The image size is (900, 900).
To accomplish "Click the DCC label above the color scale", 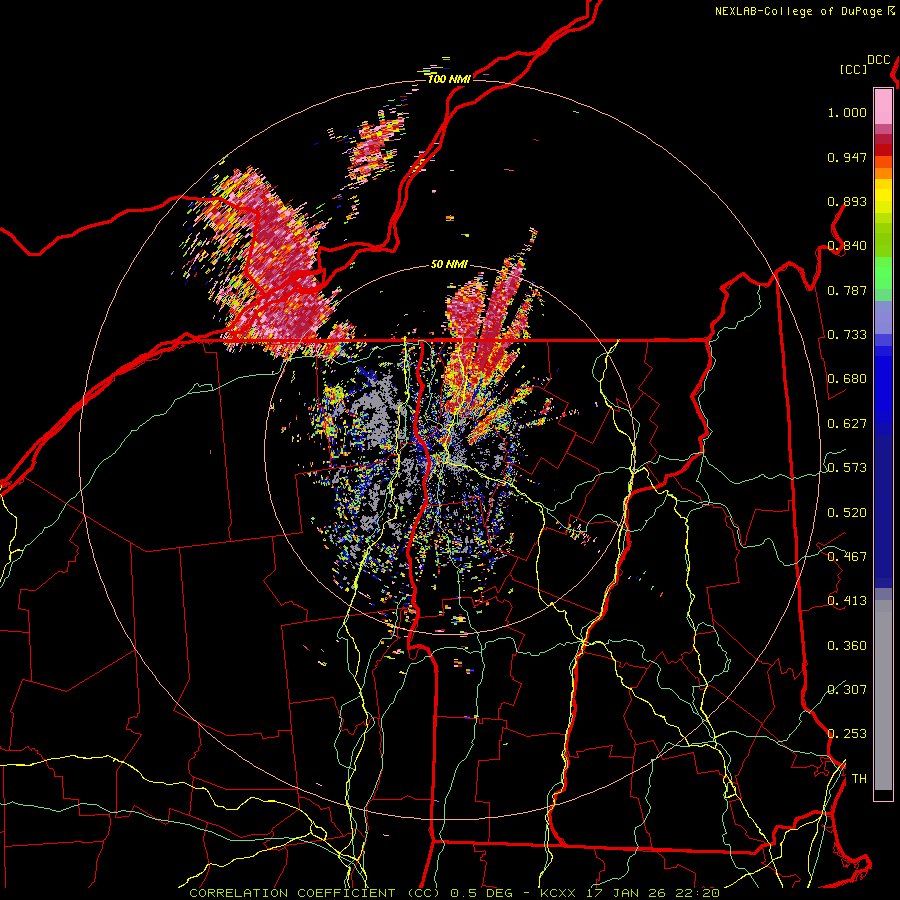I will (879, 60).
